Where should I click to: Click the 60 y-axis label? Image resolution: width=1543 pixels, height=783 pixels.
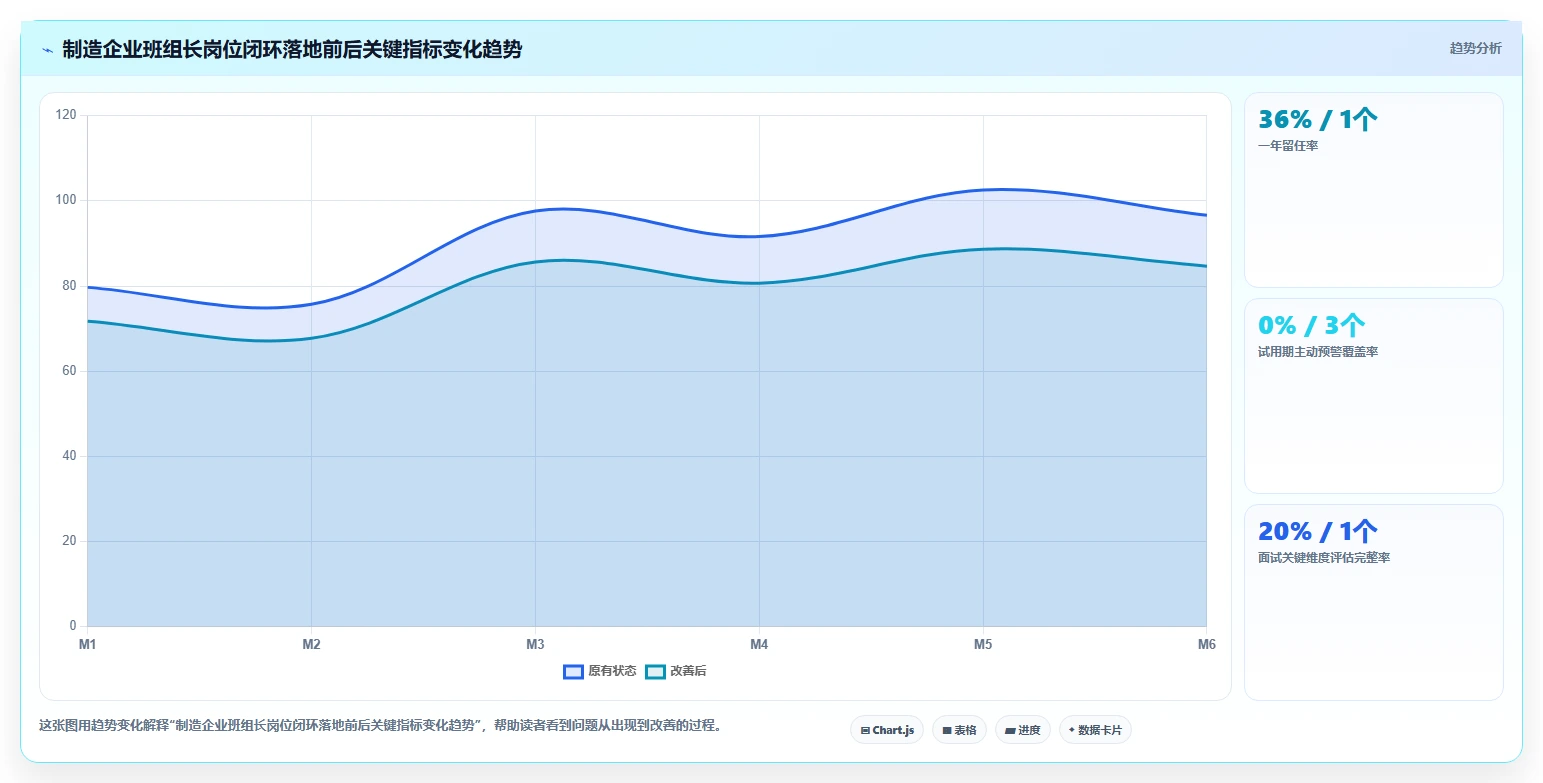coord(69,371)
